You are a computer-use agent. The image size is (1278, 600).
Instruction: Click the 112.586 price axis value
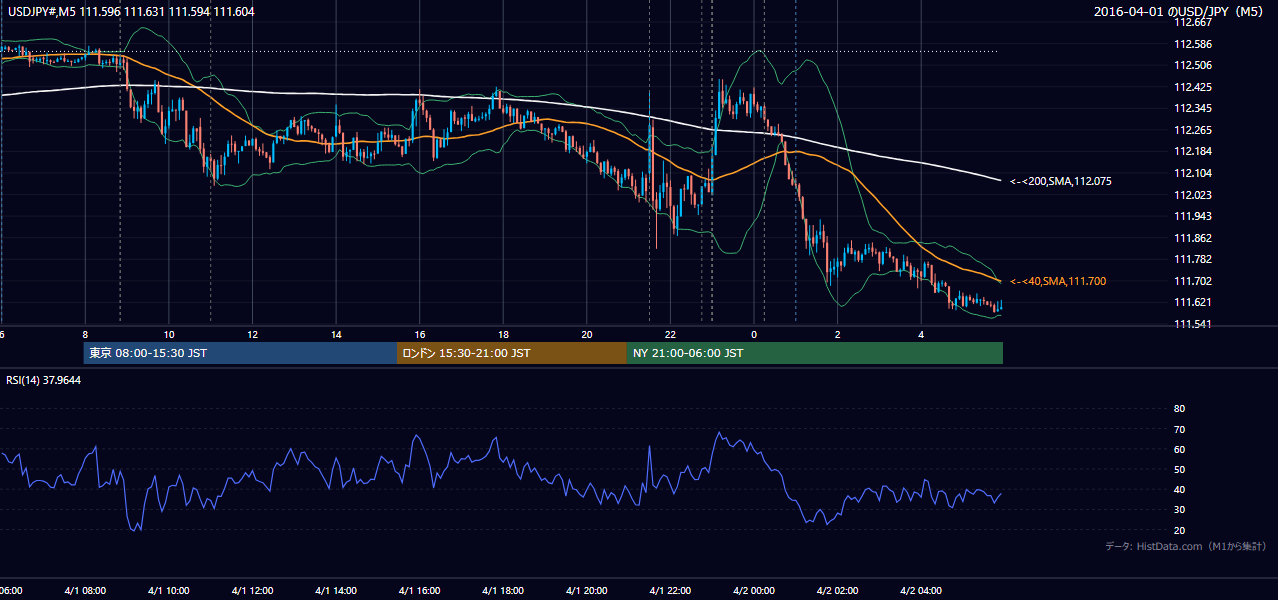pyautogui.click(x=1192, y=44)
